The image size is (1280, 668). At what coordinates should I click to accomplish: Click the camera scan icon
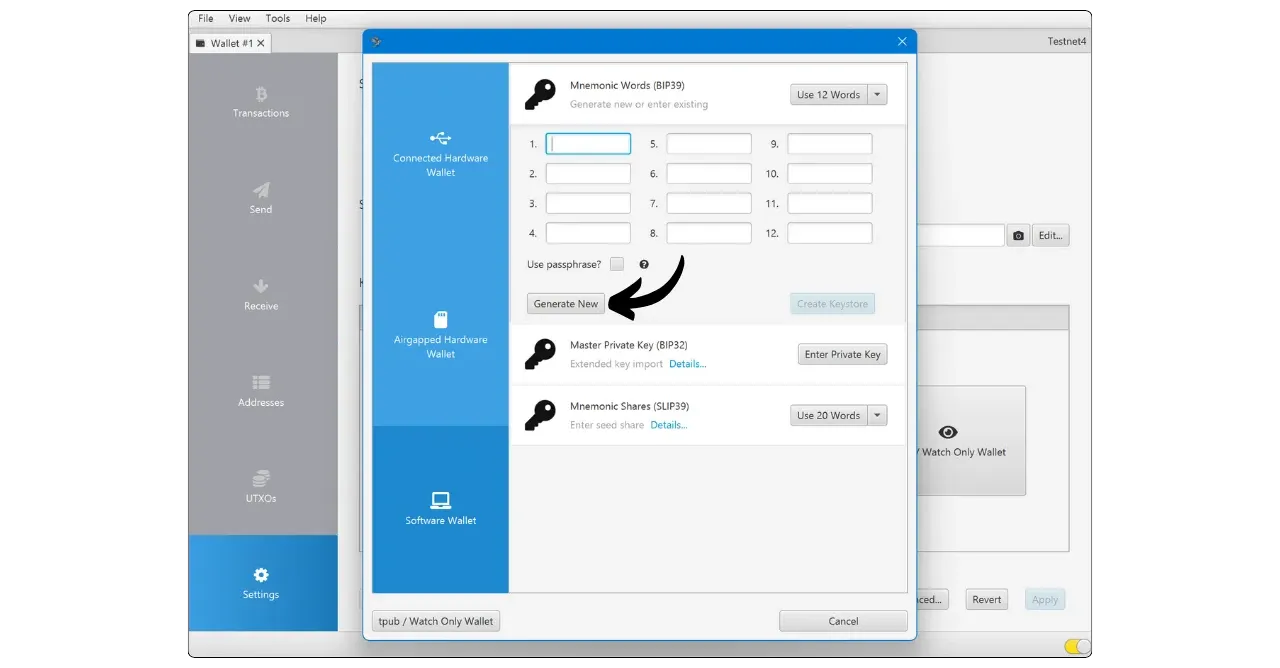coord(1018,236)
